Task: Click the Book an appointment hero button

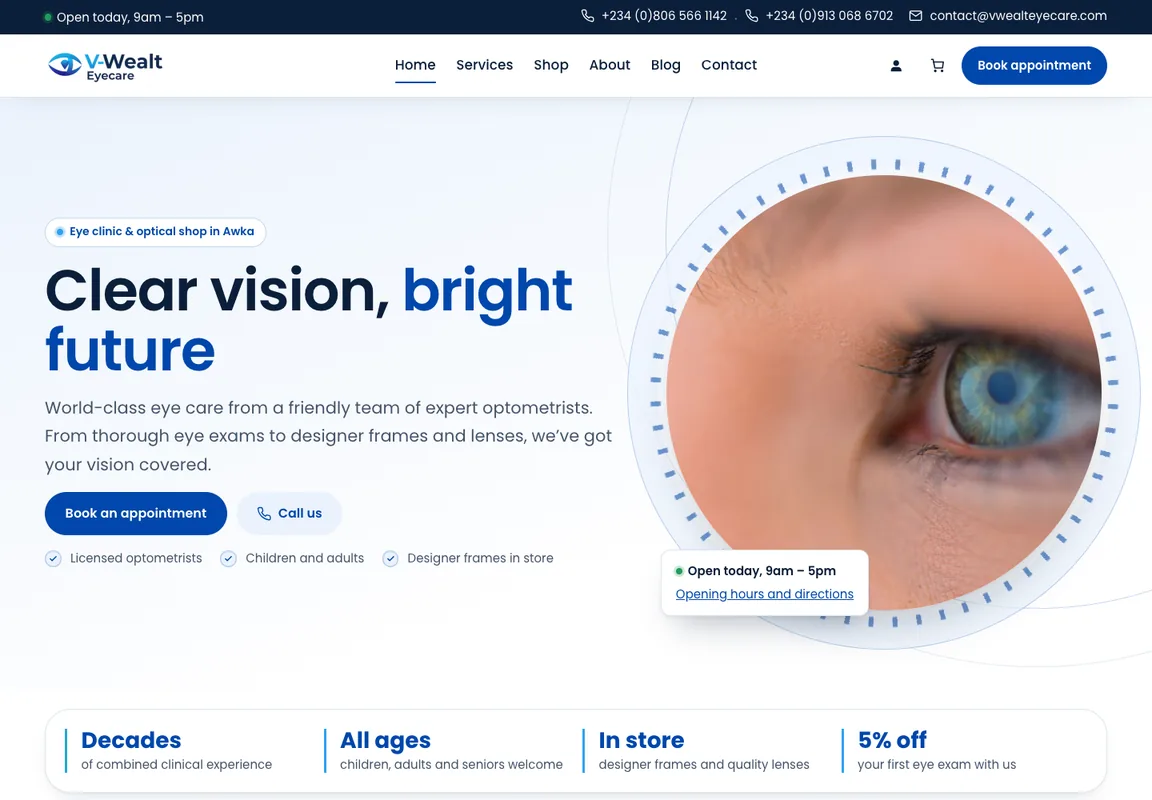Action: point(136,513)
